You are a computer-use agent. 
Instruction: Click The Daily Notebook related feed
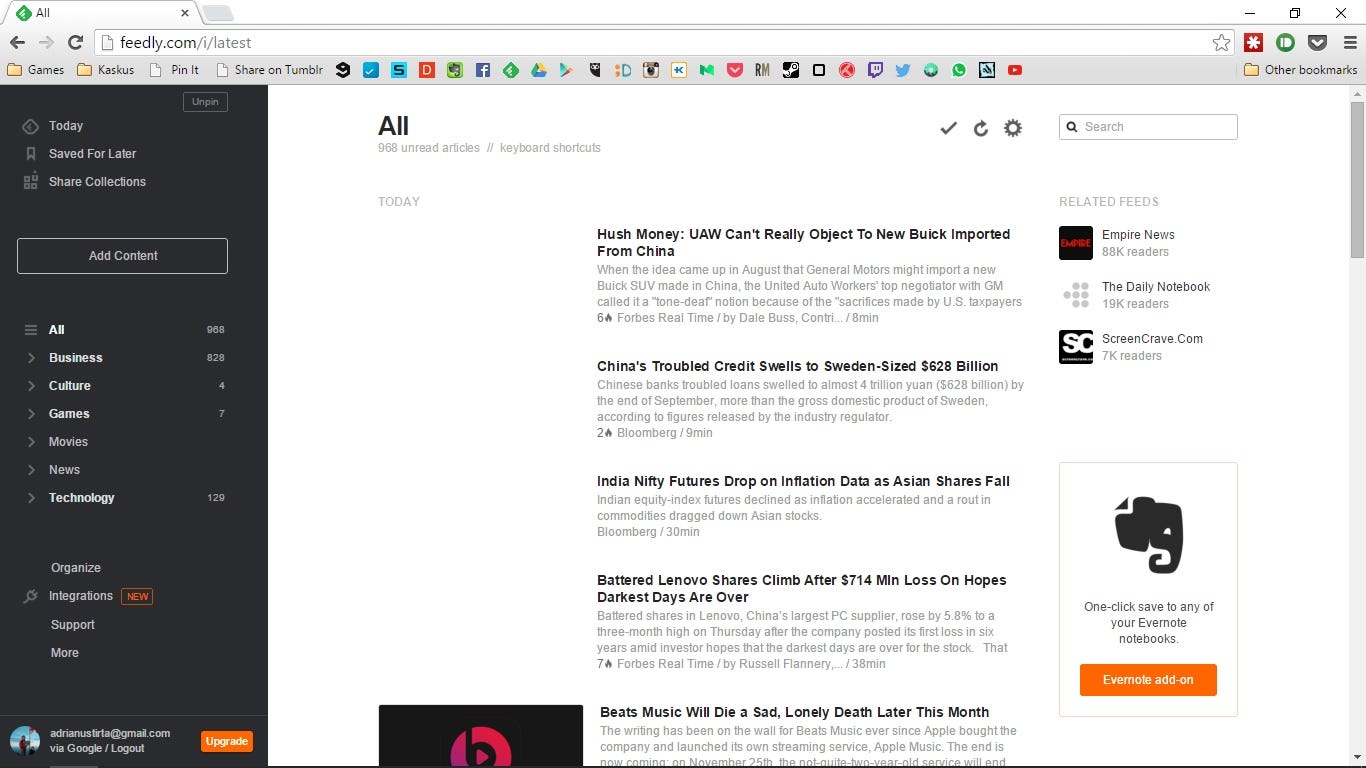(x=1156, y=287)
